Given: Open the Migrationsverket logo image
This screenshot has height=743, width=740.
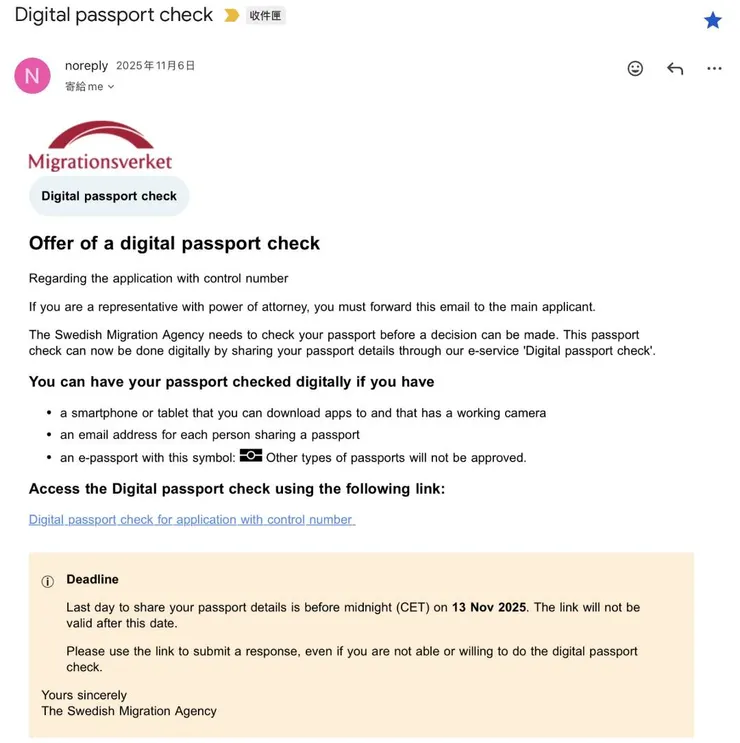Looking at the screenshot, I should pyautogui.click(x=100, y=145).
